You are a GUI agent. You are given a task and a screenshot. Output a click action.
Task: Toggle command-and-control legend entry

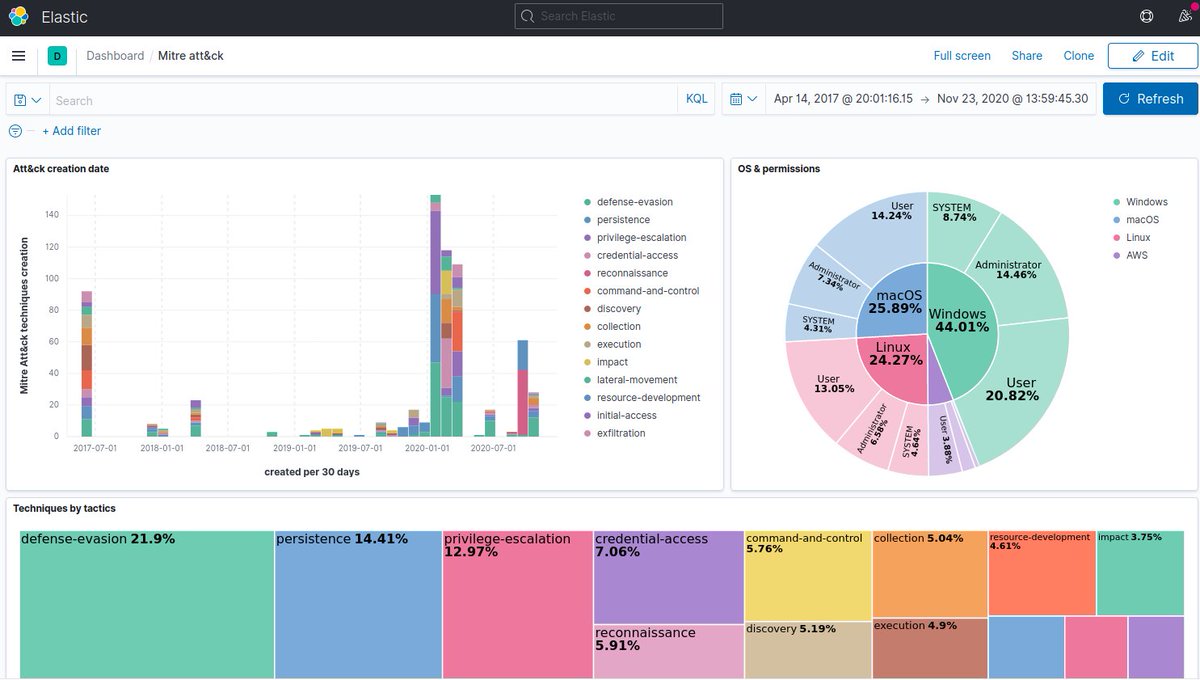coord(648,291)
